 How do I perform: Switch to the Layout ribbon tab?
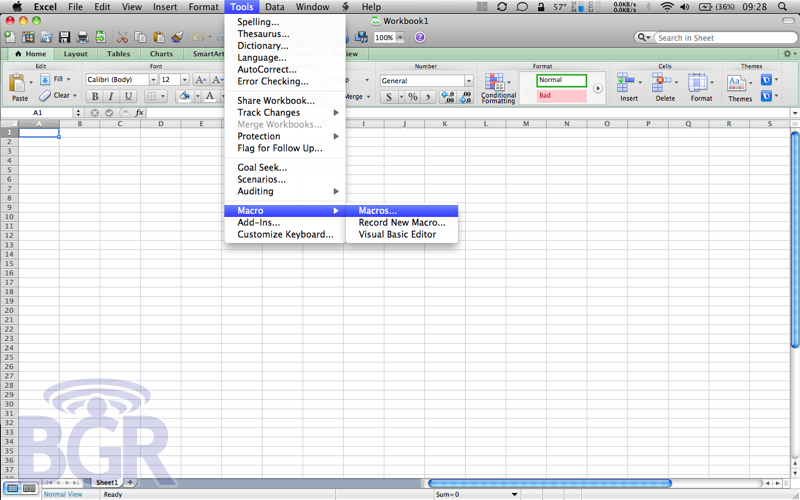(x=76, y=54)
